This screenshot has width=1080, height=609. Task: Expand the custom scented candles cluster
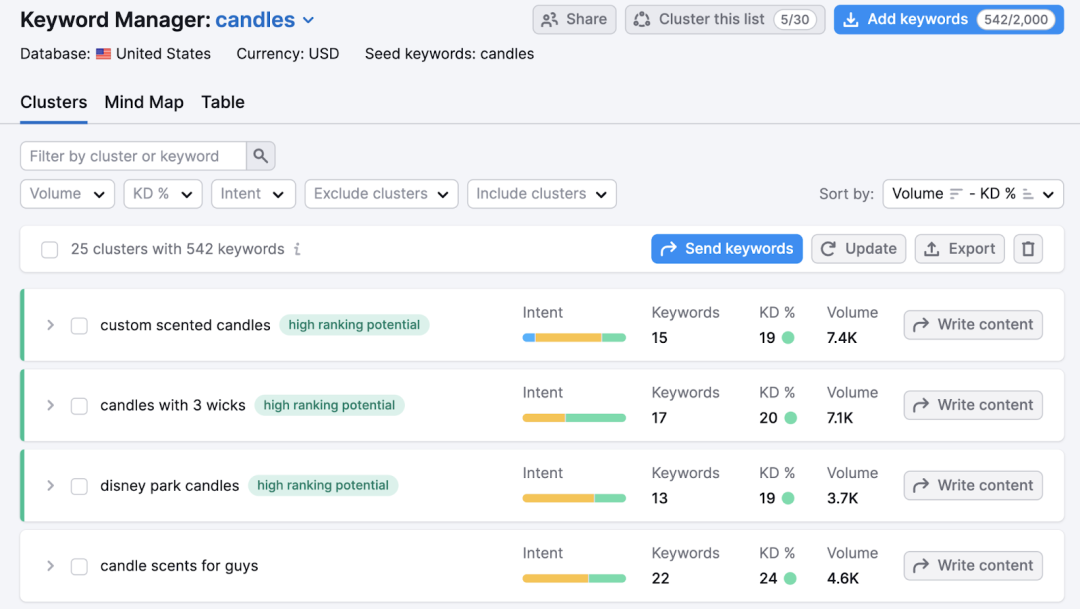click(50, 324)
